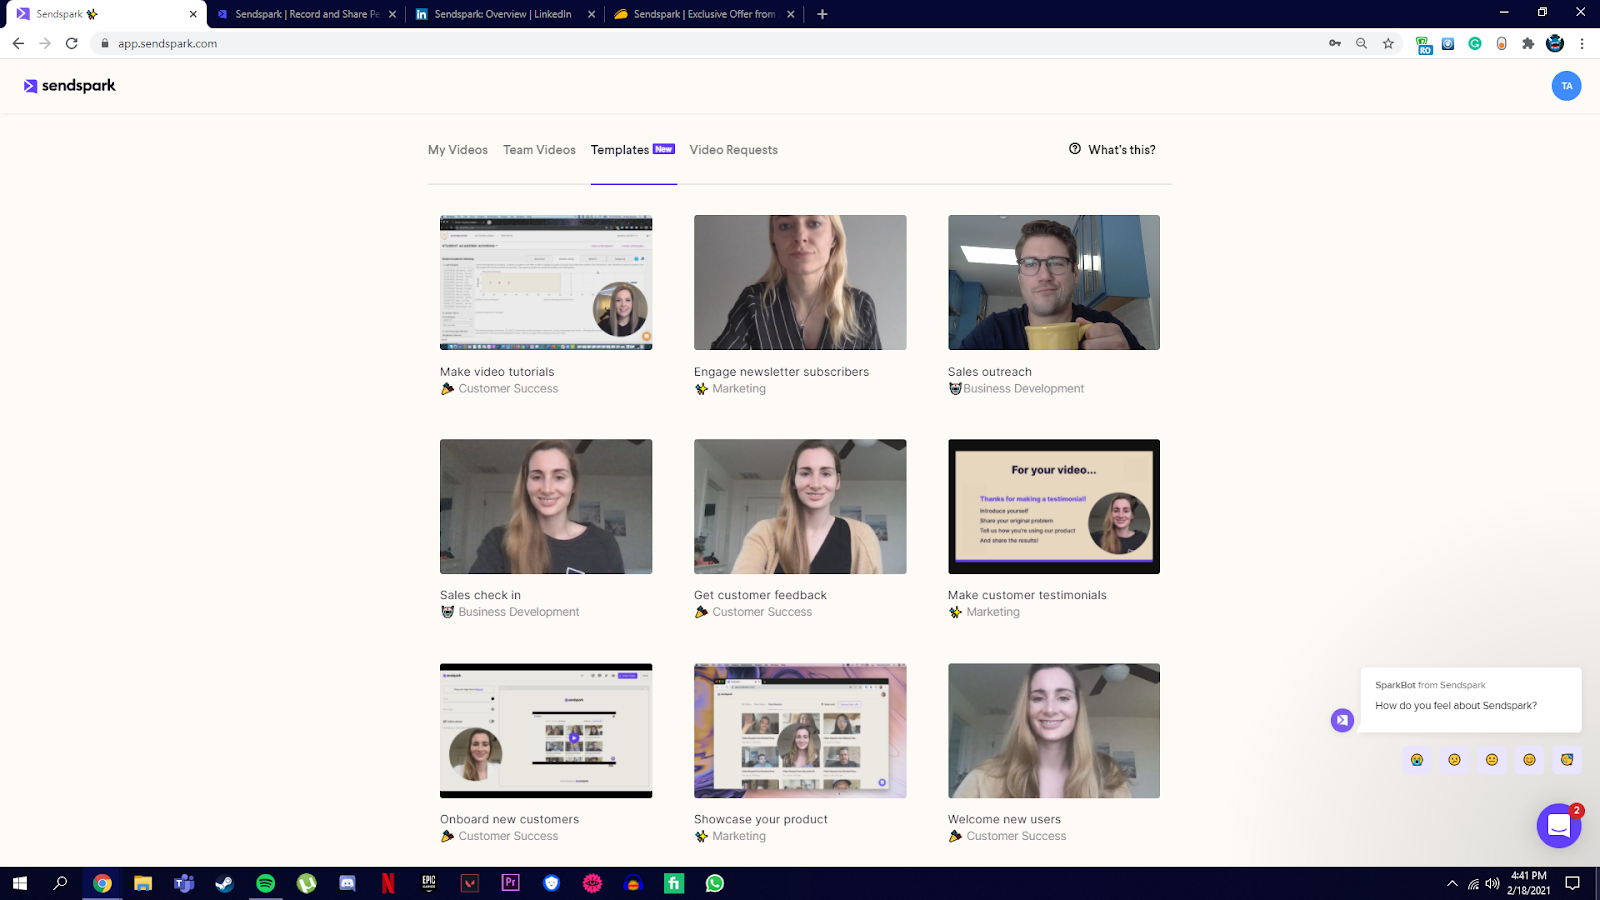Open Microsoft Teams from the taskbar
1600x900 pixels.
pos(184,883)
